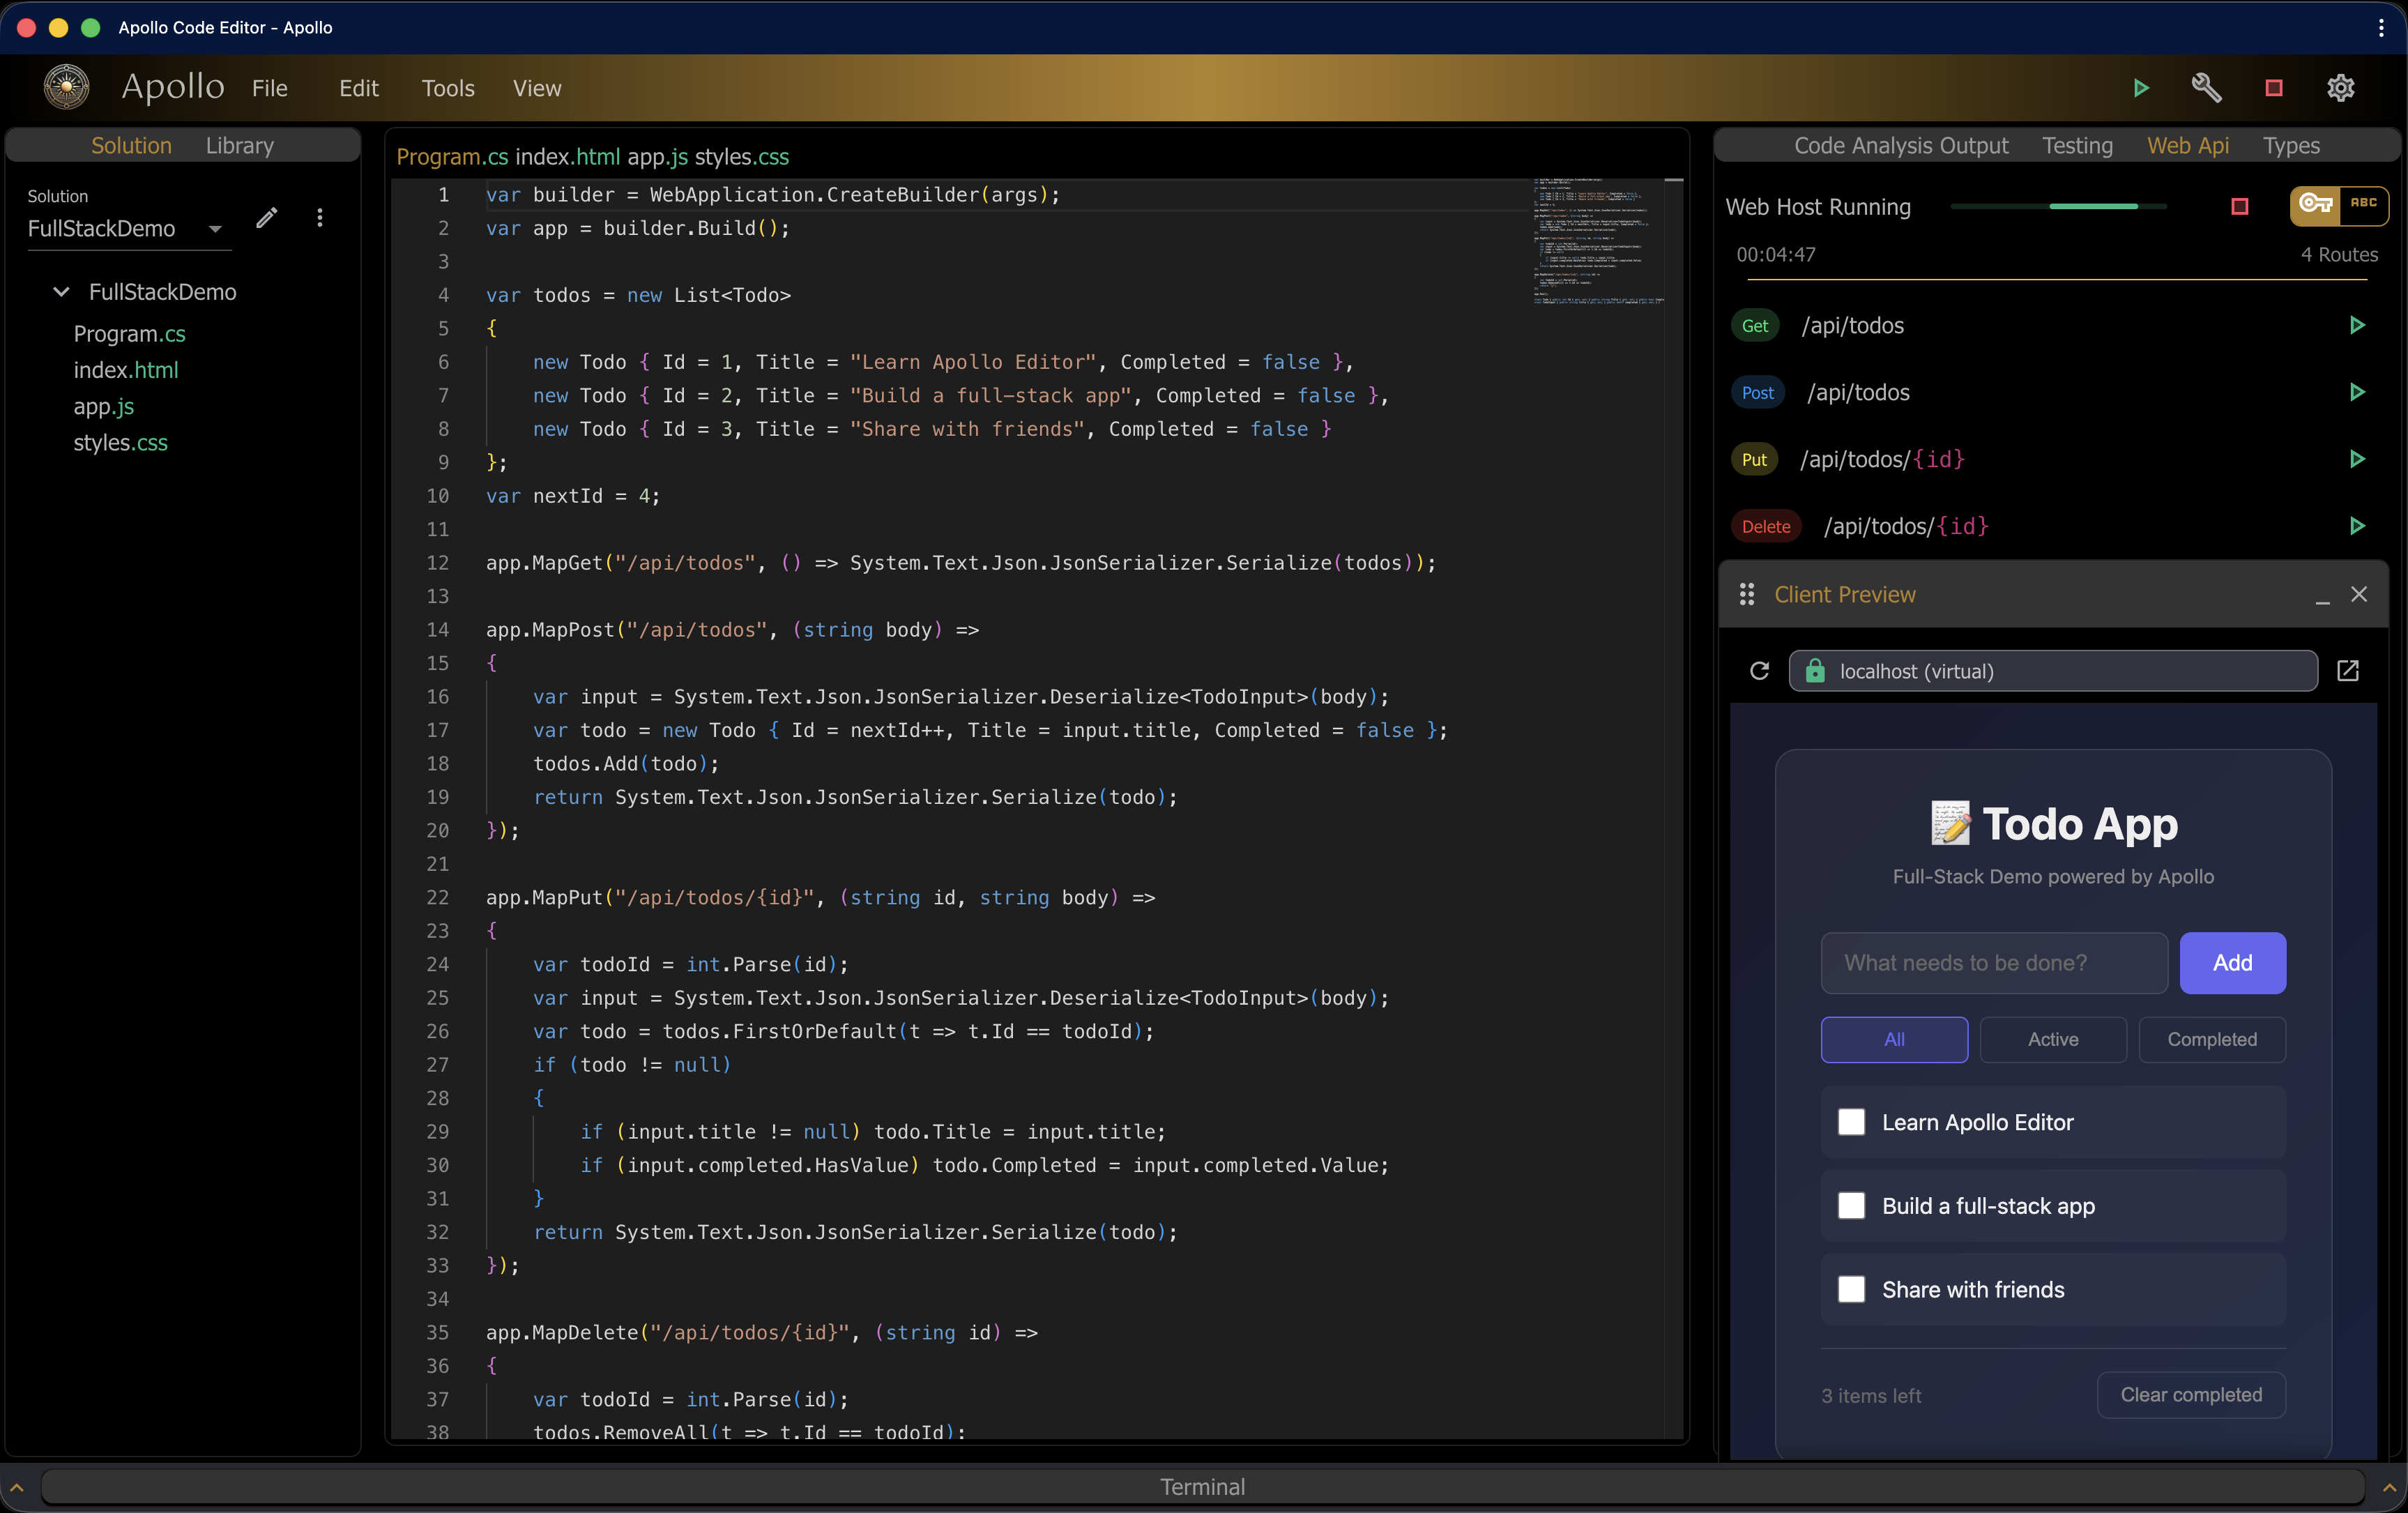The width and height of the screenshot is (2408, 1513).
Task: Check the Build a full-stack app item
Action: (x=1851, y=1206)
